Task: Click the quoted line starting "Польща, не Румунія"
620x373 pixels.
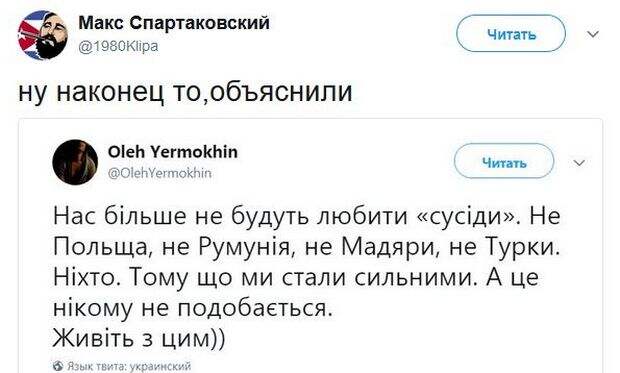Action: click(x=307, y=247)
